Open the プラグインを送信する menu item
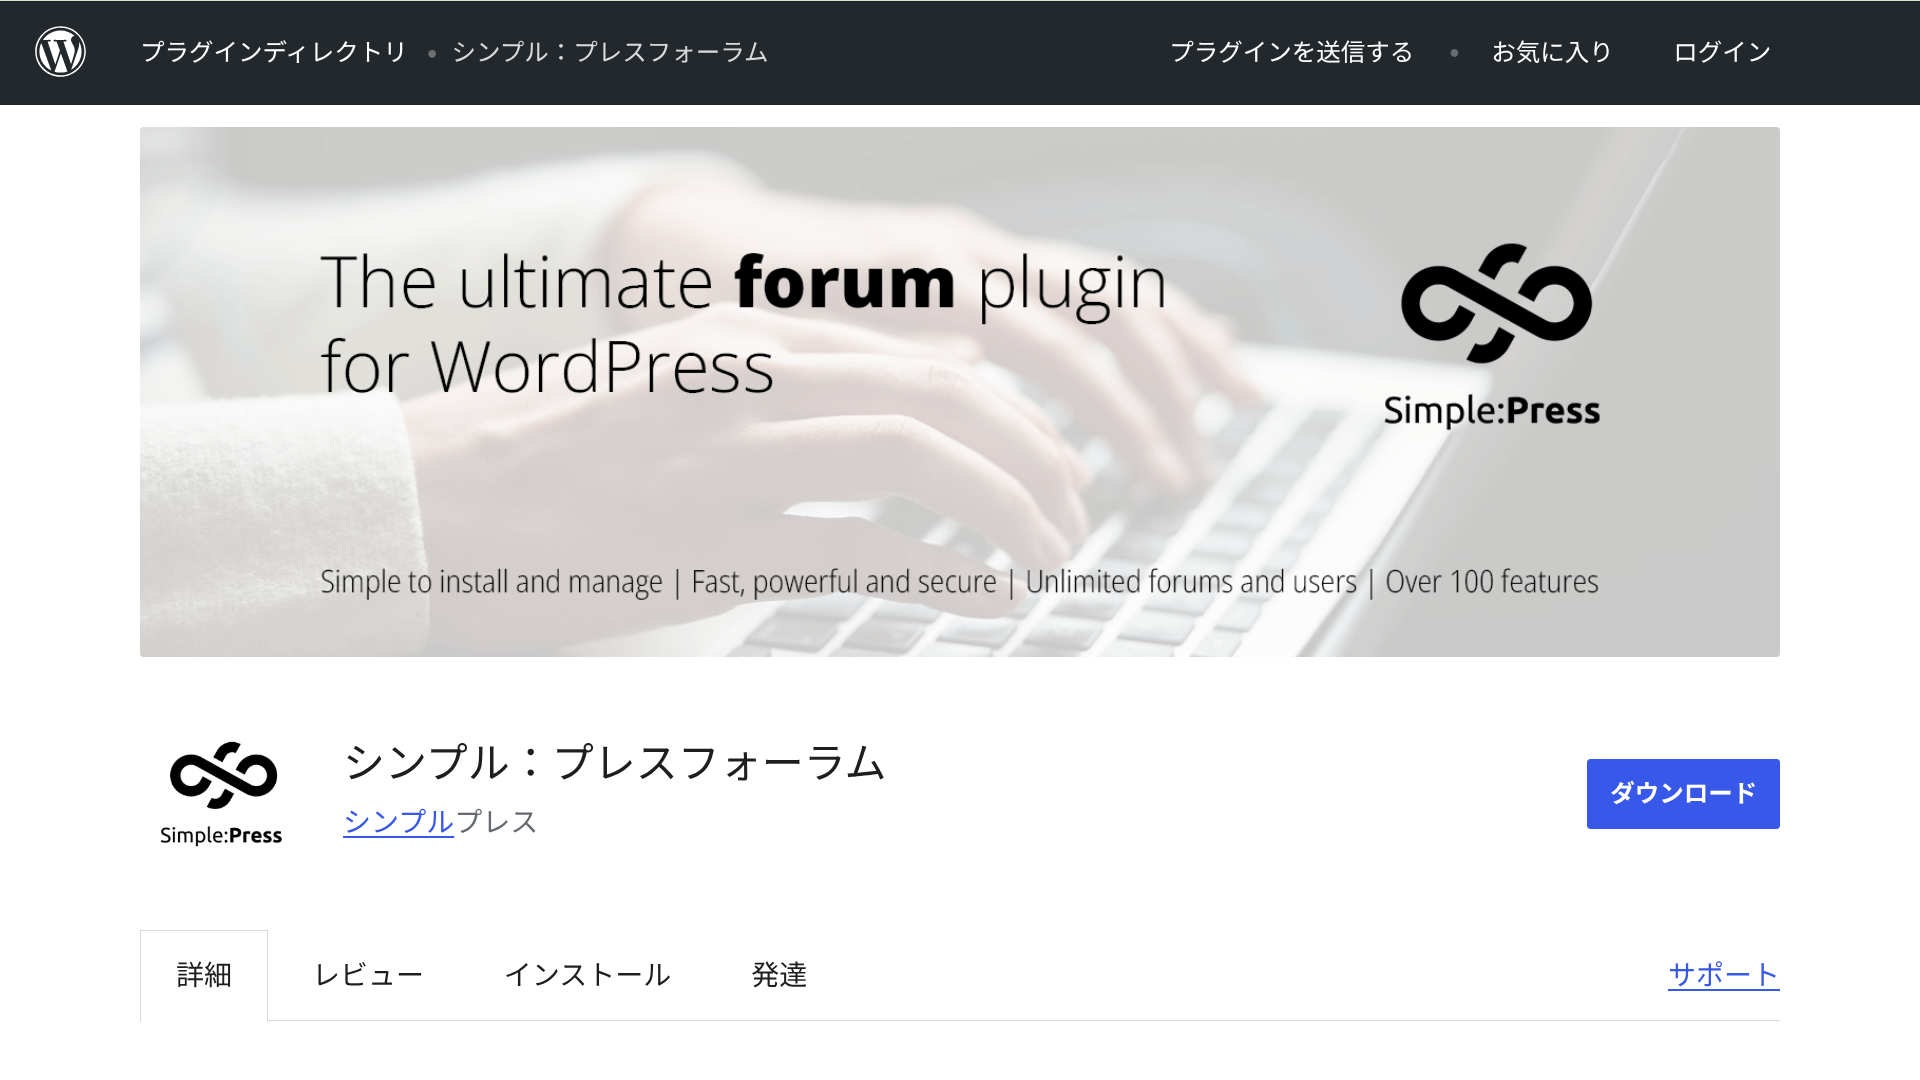 pos(1292,51)
